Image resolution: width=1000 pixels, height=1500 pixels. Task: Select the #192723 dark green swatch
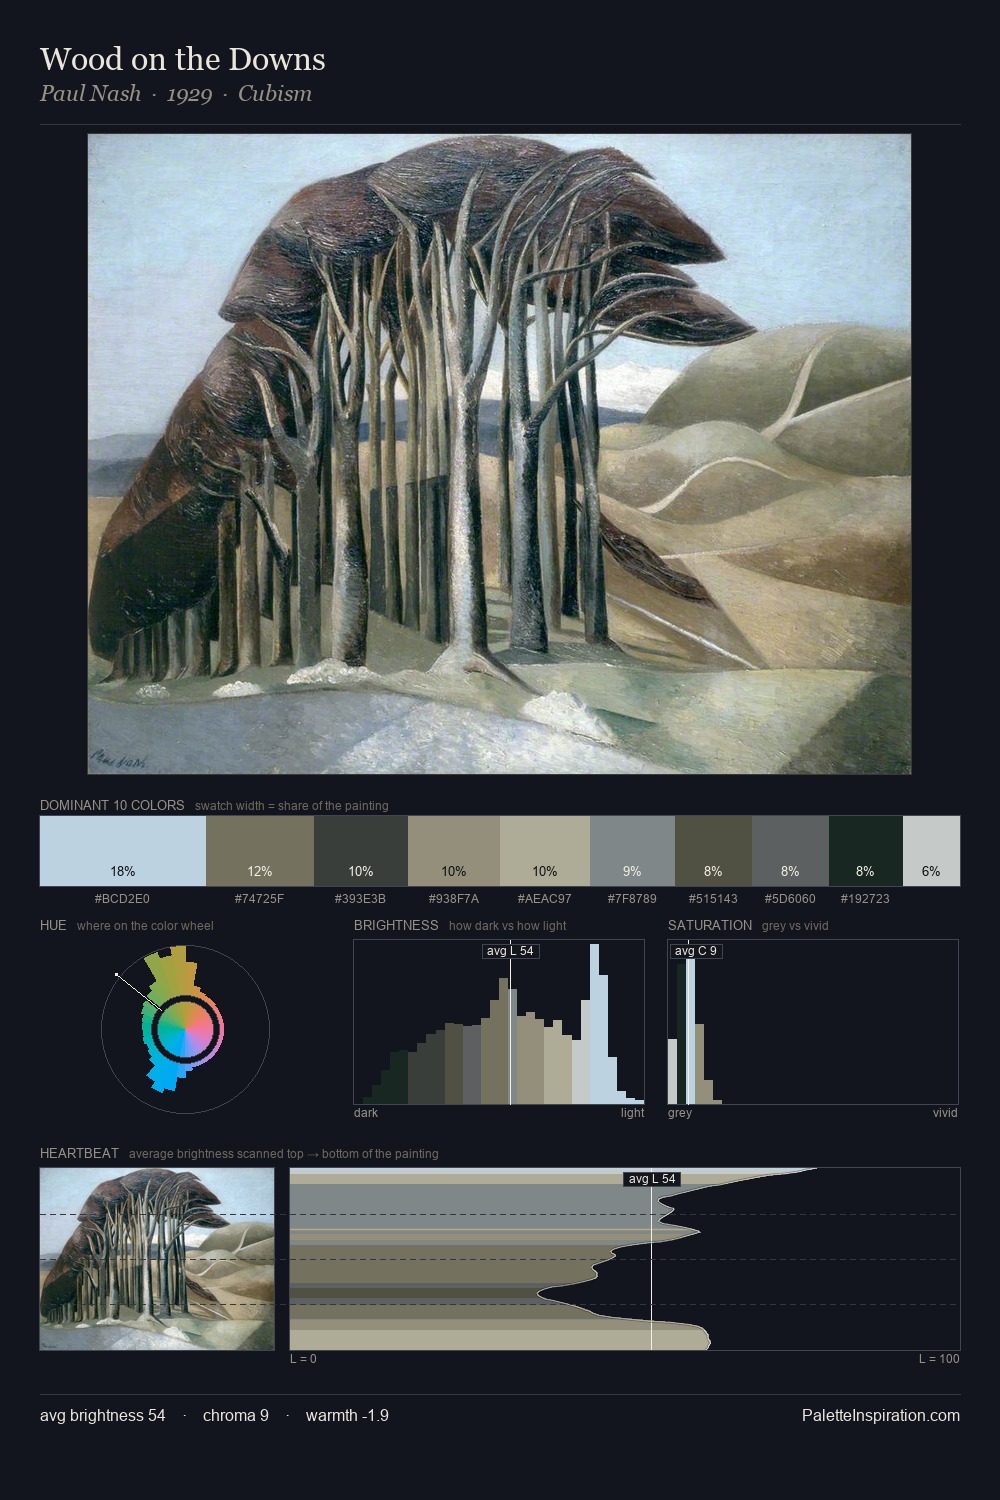866,851
